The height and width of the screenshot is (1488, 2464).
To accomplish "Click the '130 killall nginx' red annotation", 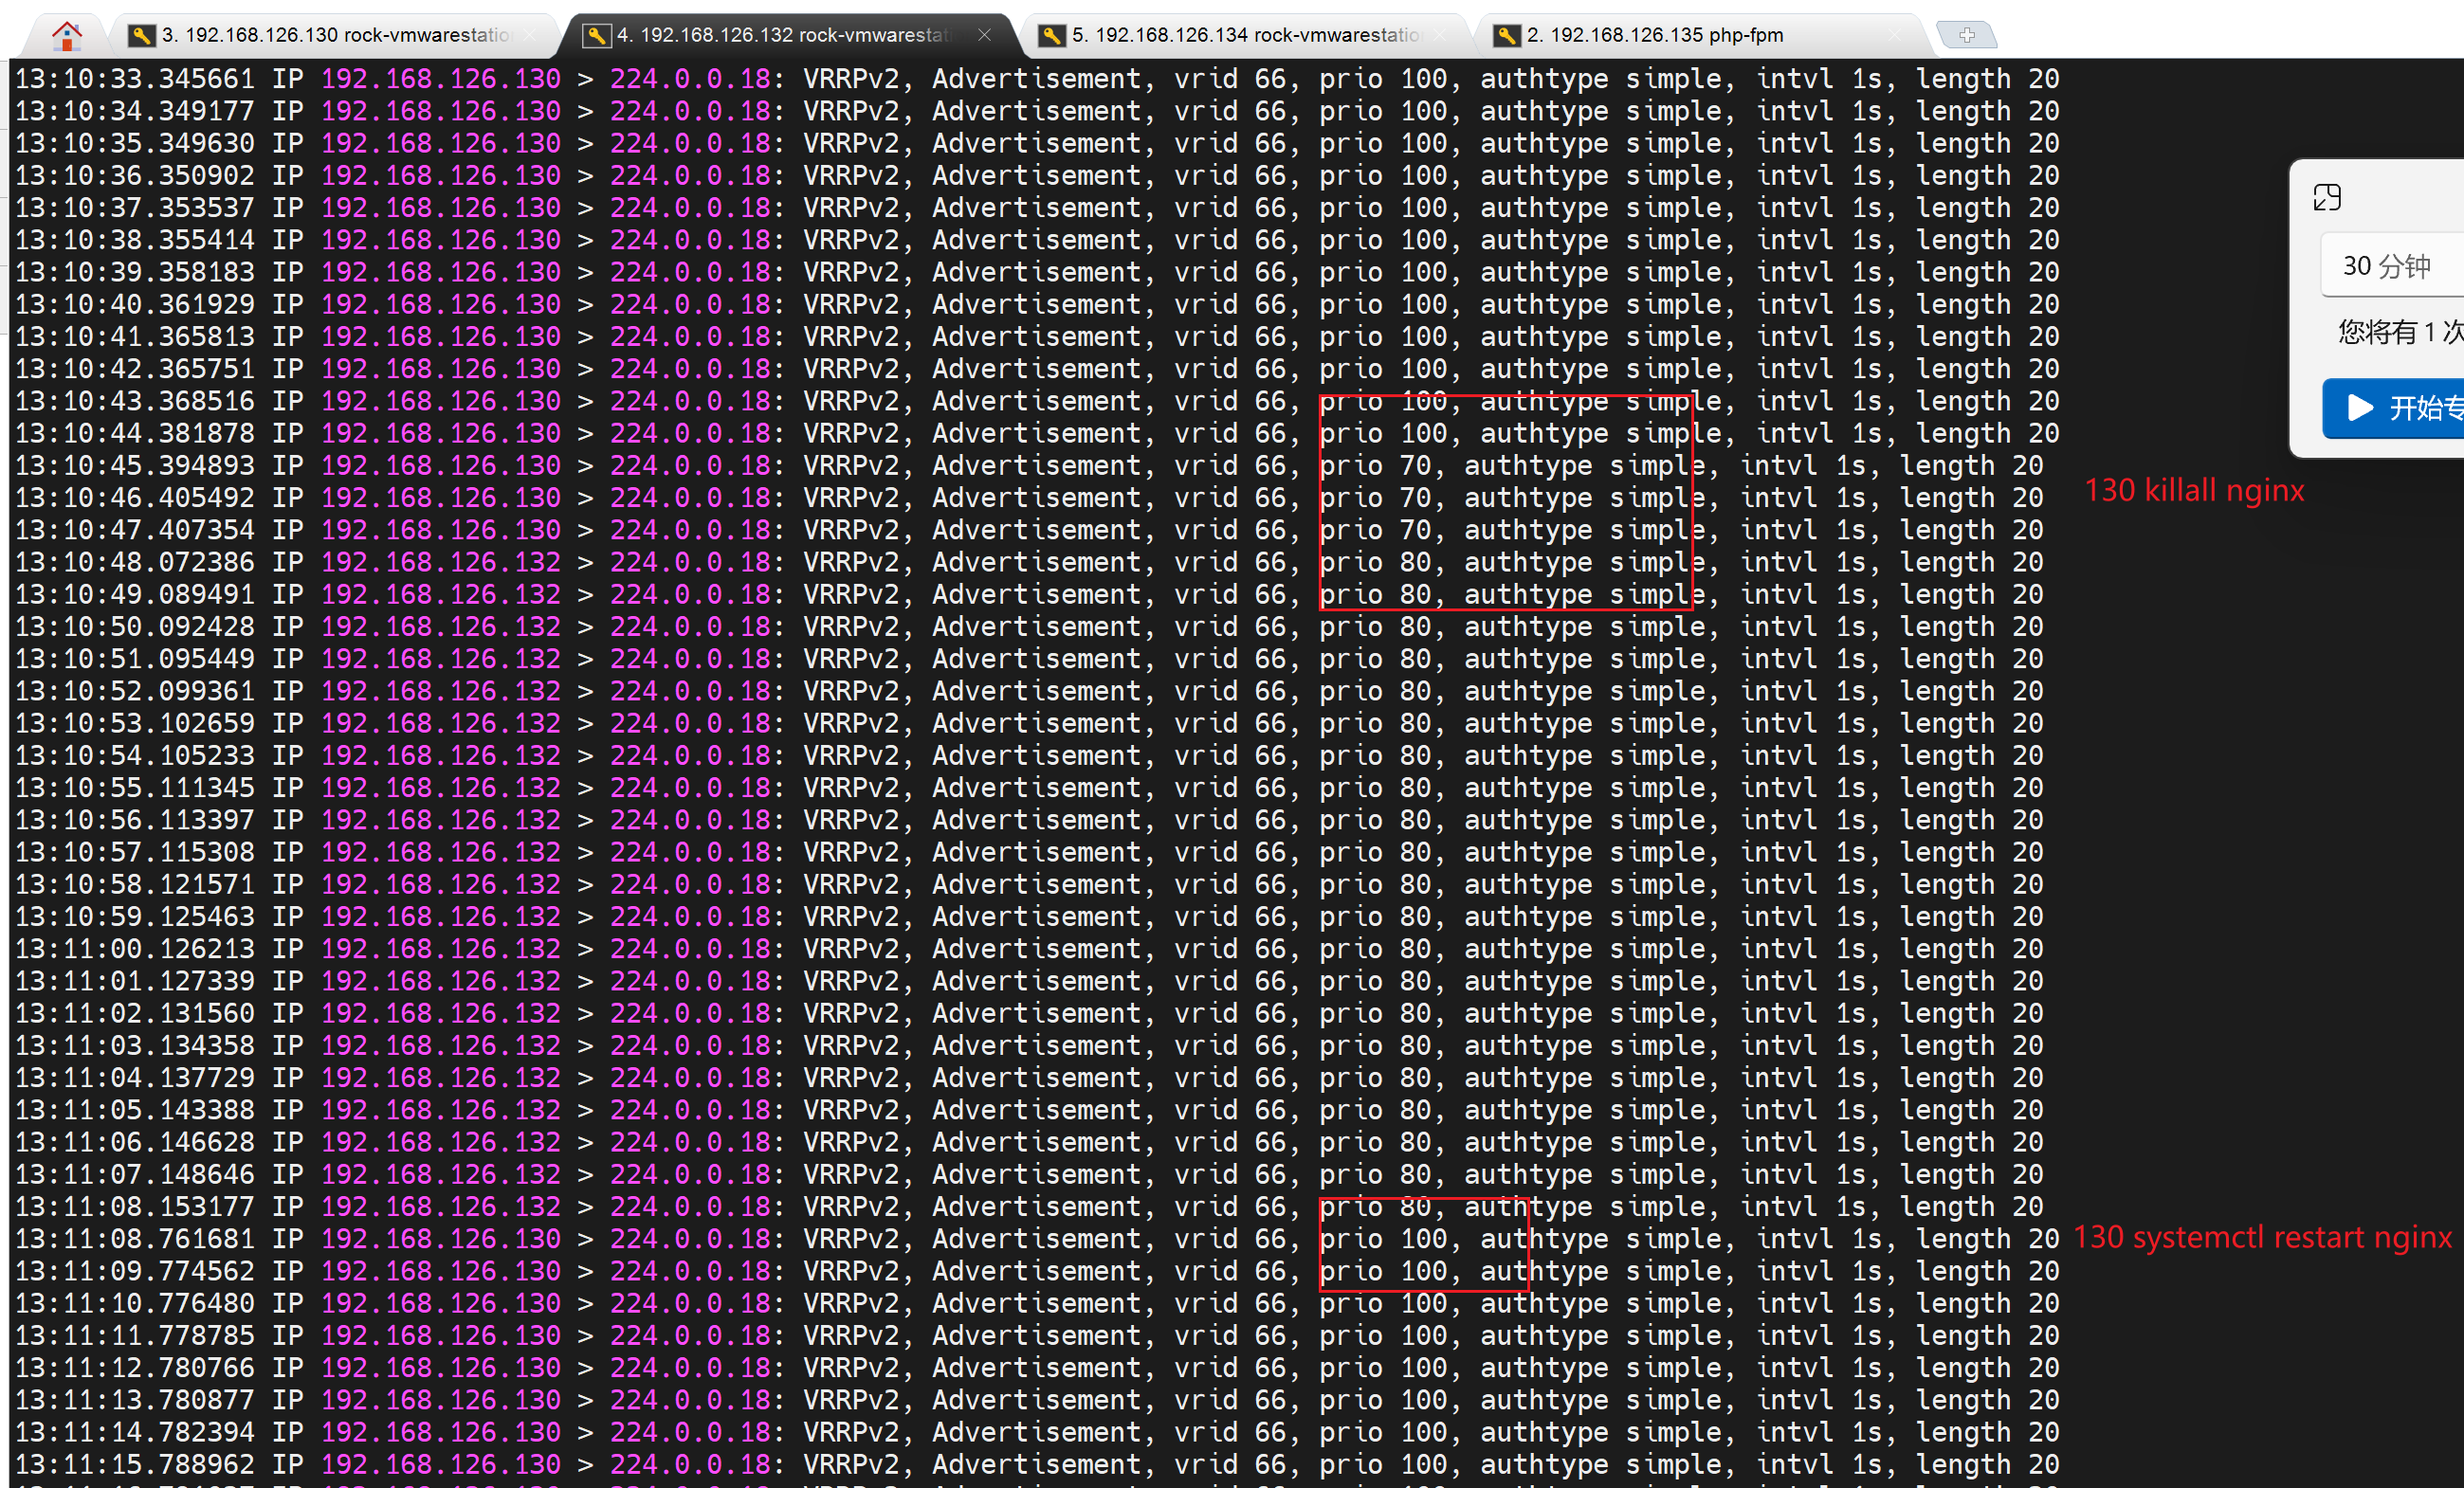I will click(2193, 490).
